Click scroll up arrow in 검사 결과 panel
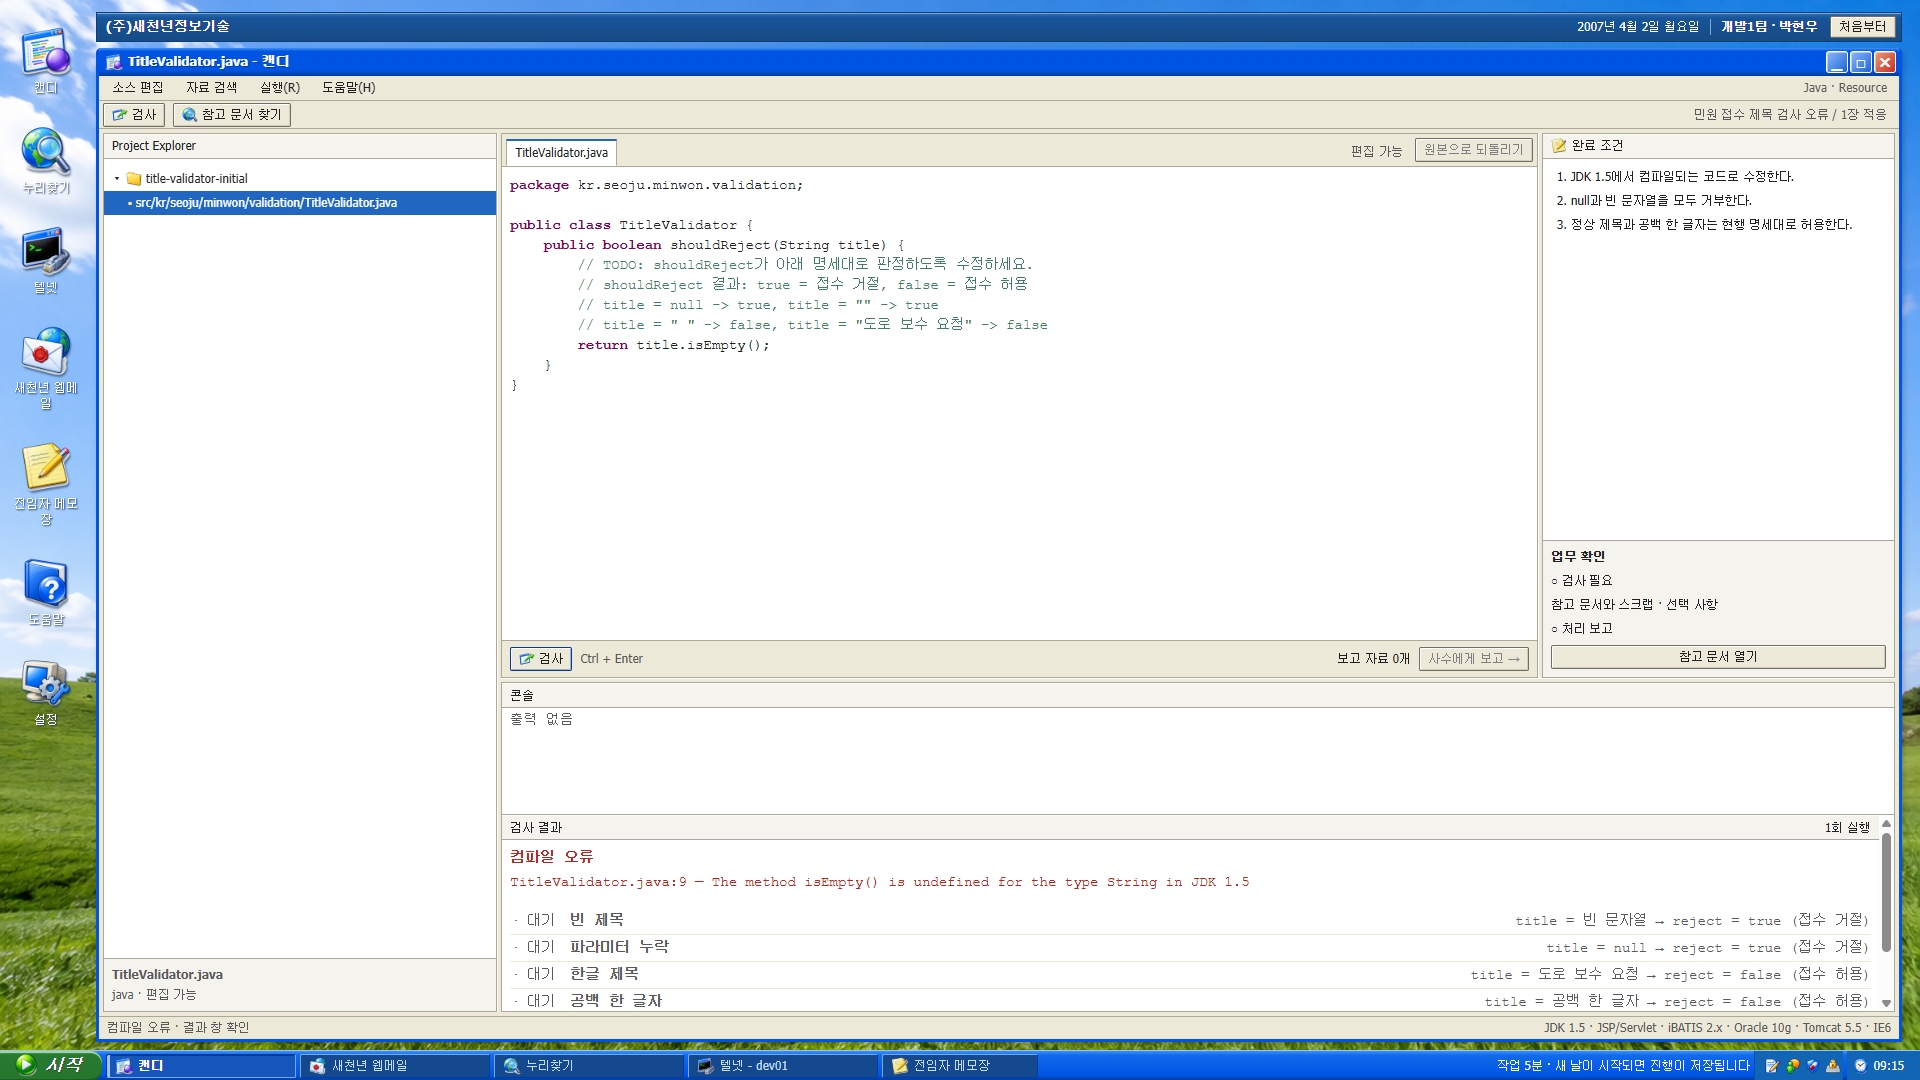This screenshot has width=1920, height=1080. (x=1886, y=824)
